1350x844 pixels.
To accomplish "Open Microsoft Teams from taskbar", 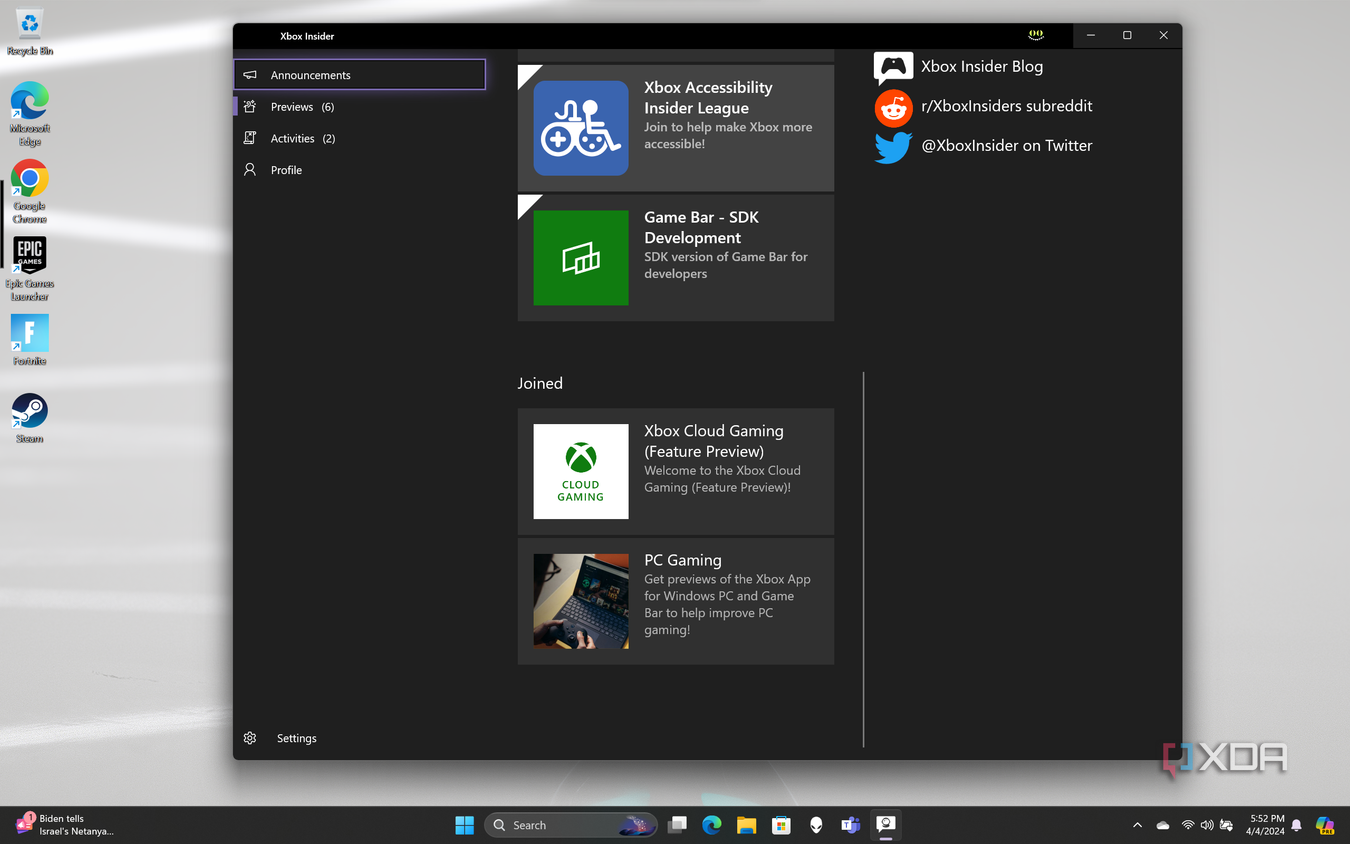I will (x=851, y=825).
